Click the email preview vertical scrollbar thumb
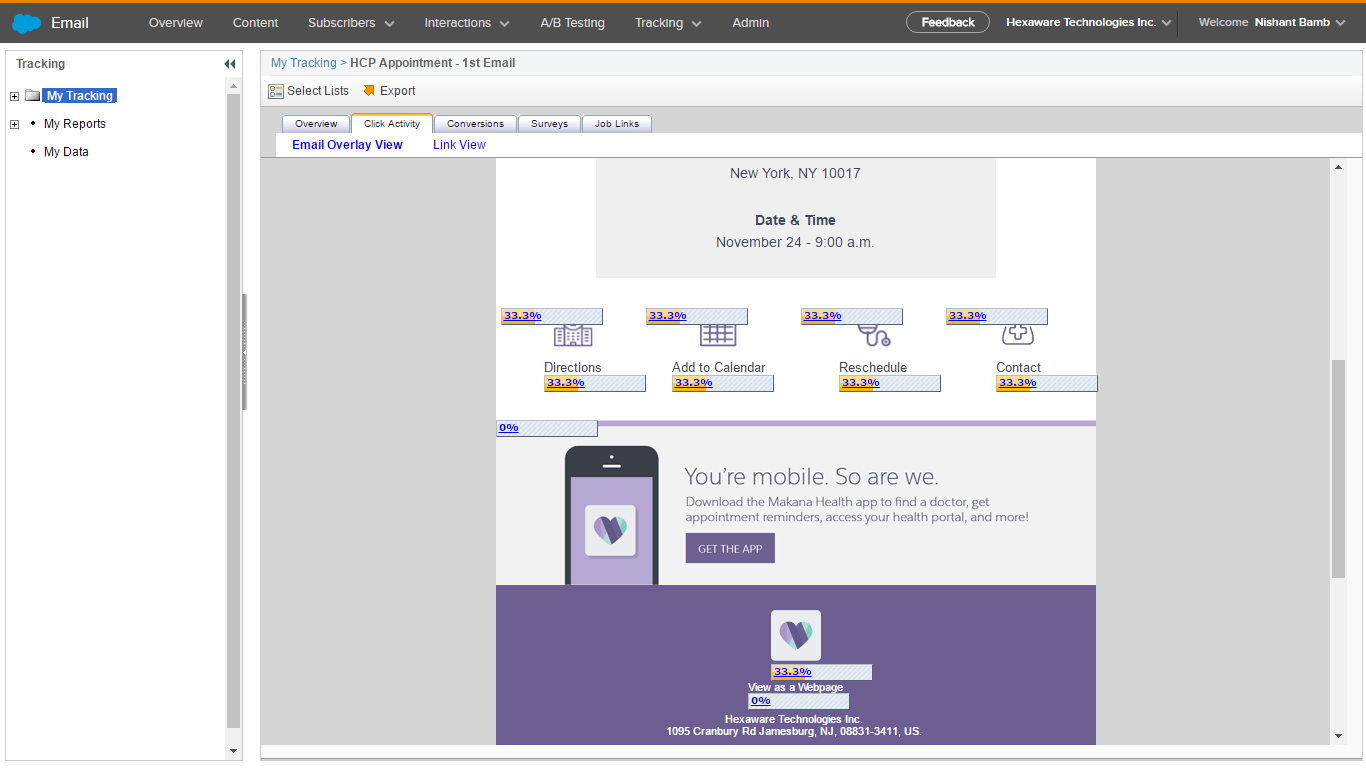 pyautogui.click(x=1338, y=468)
